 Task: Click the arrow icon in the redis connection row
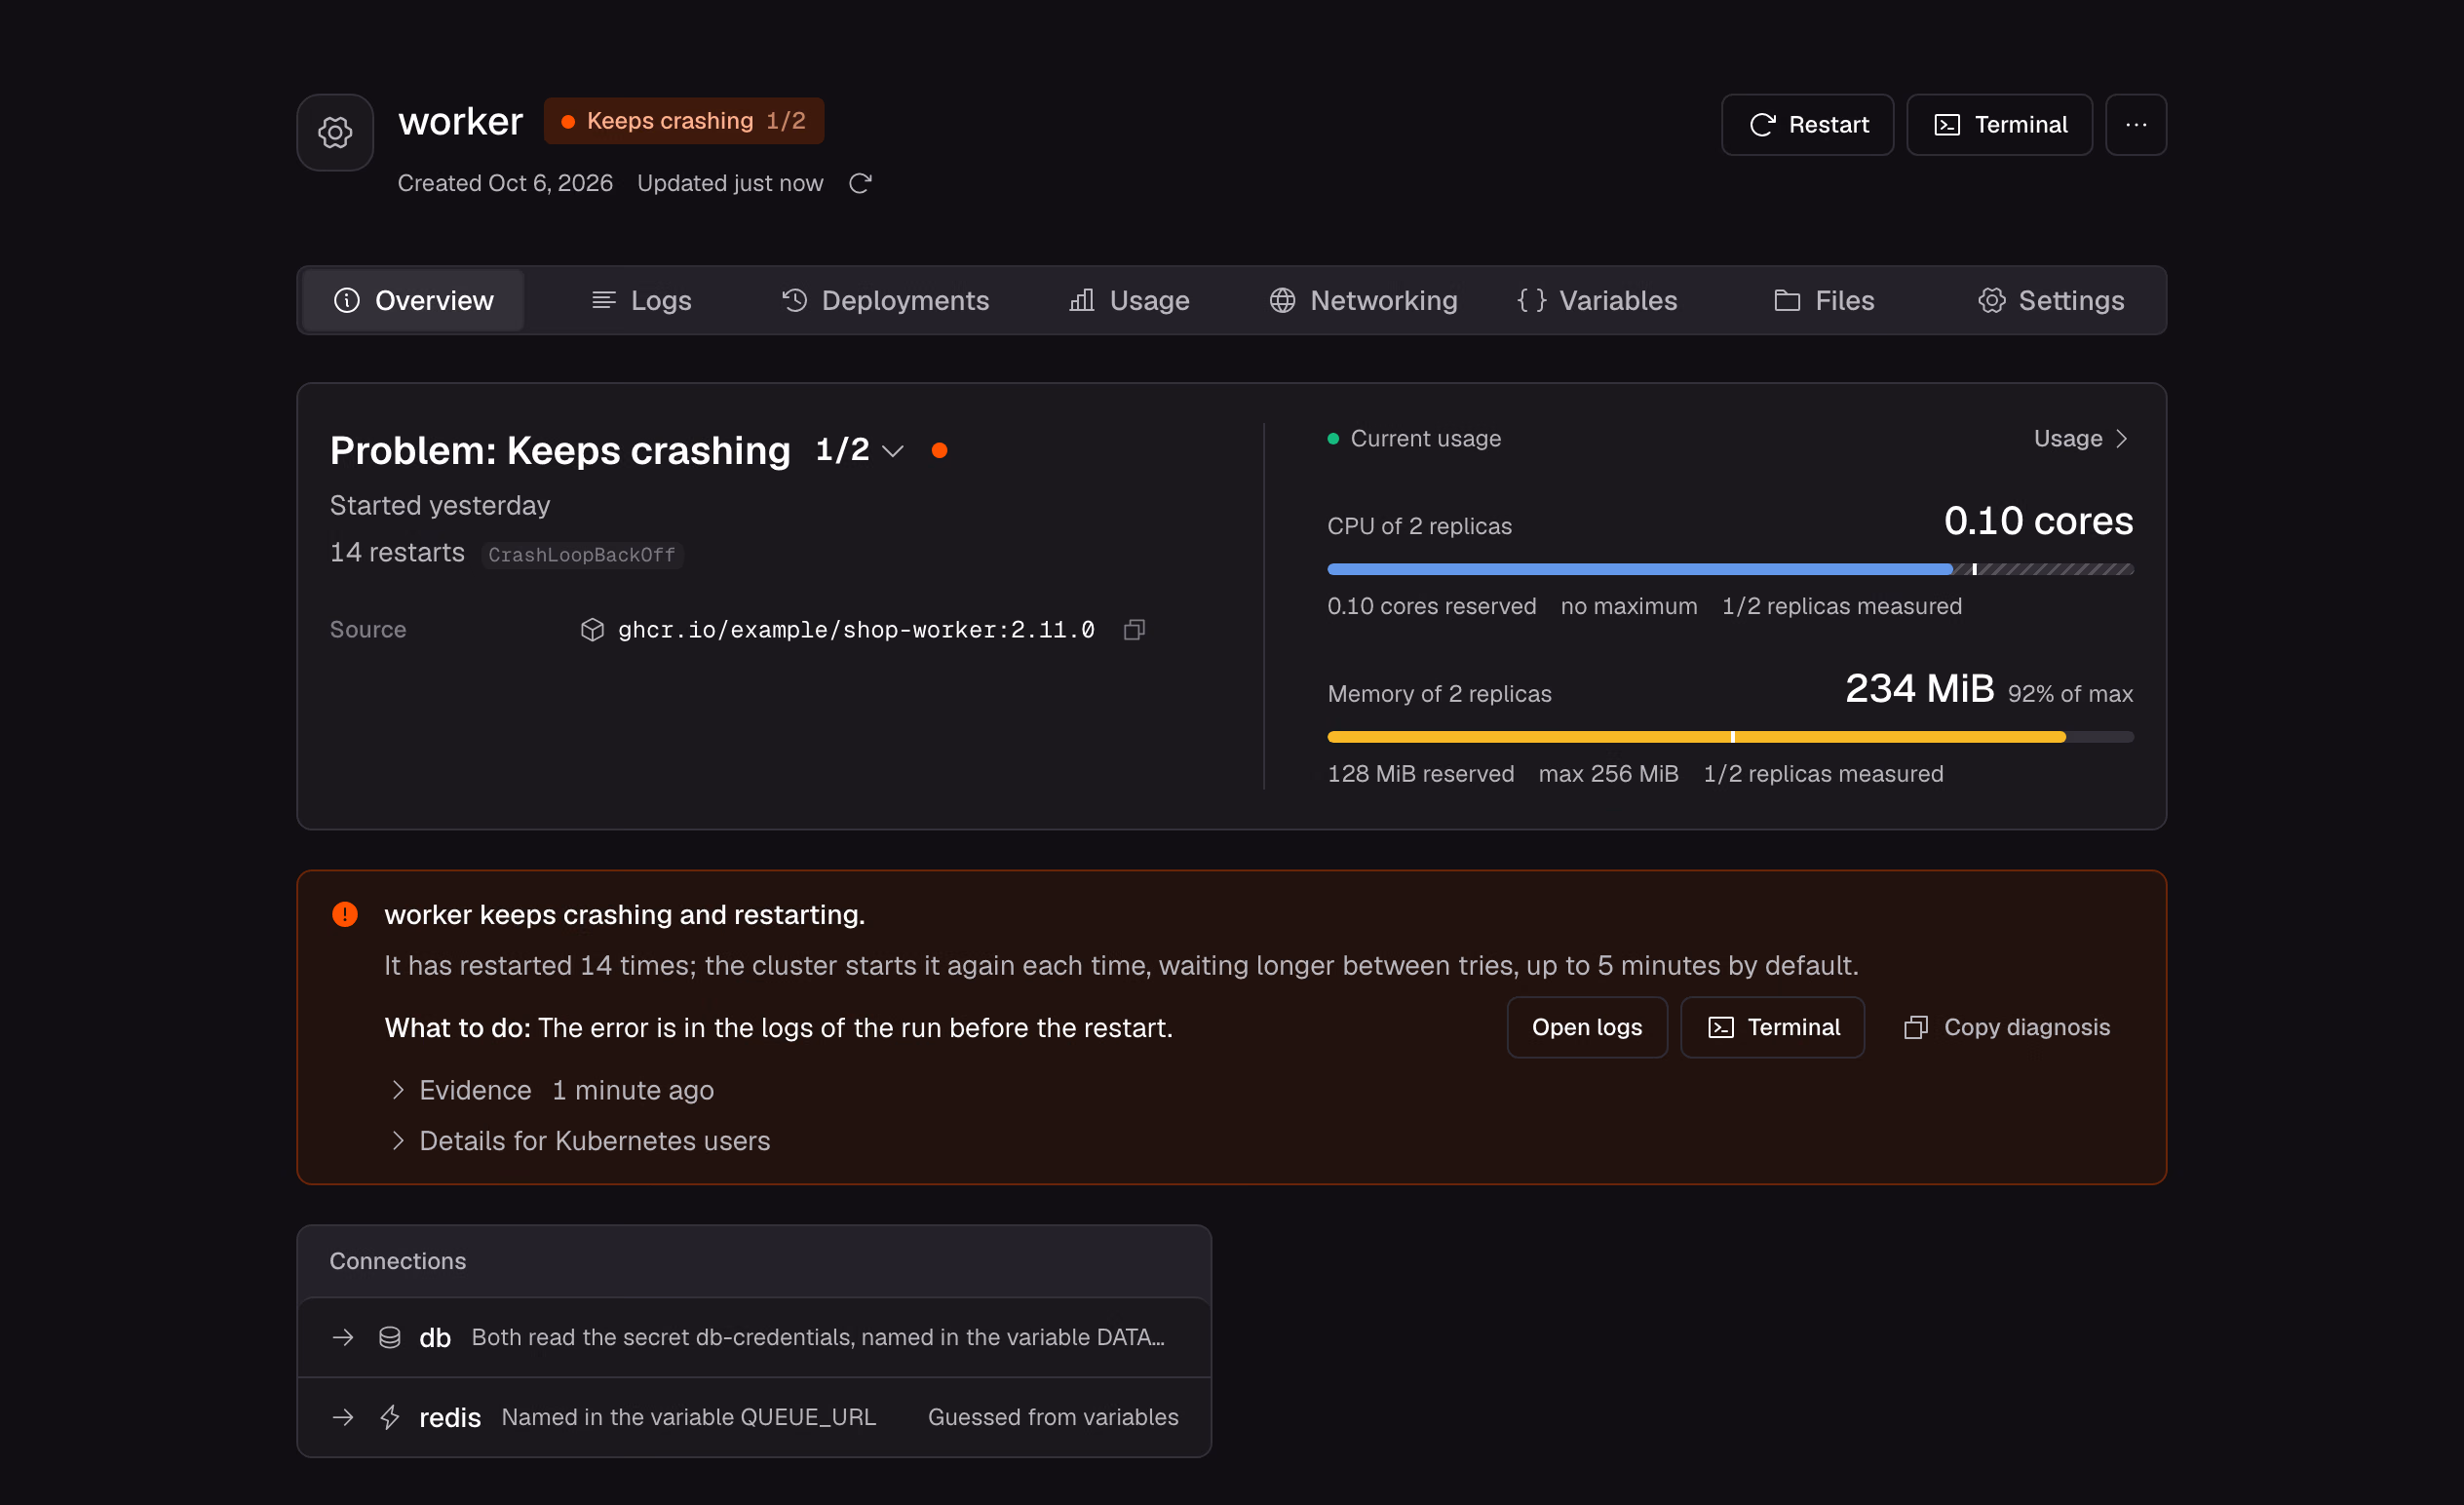tap(343, 1417)
